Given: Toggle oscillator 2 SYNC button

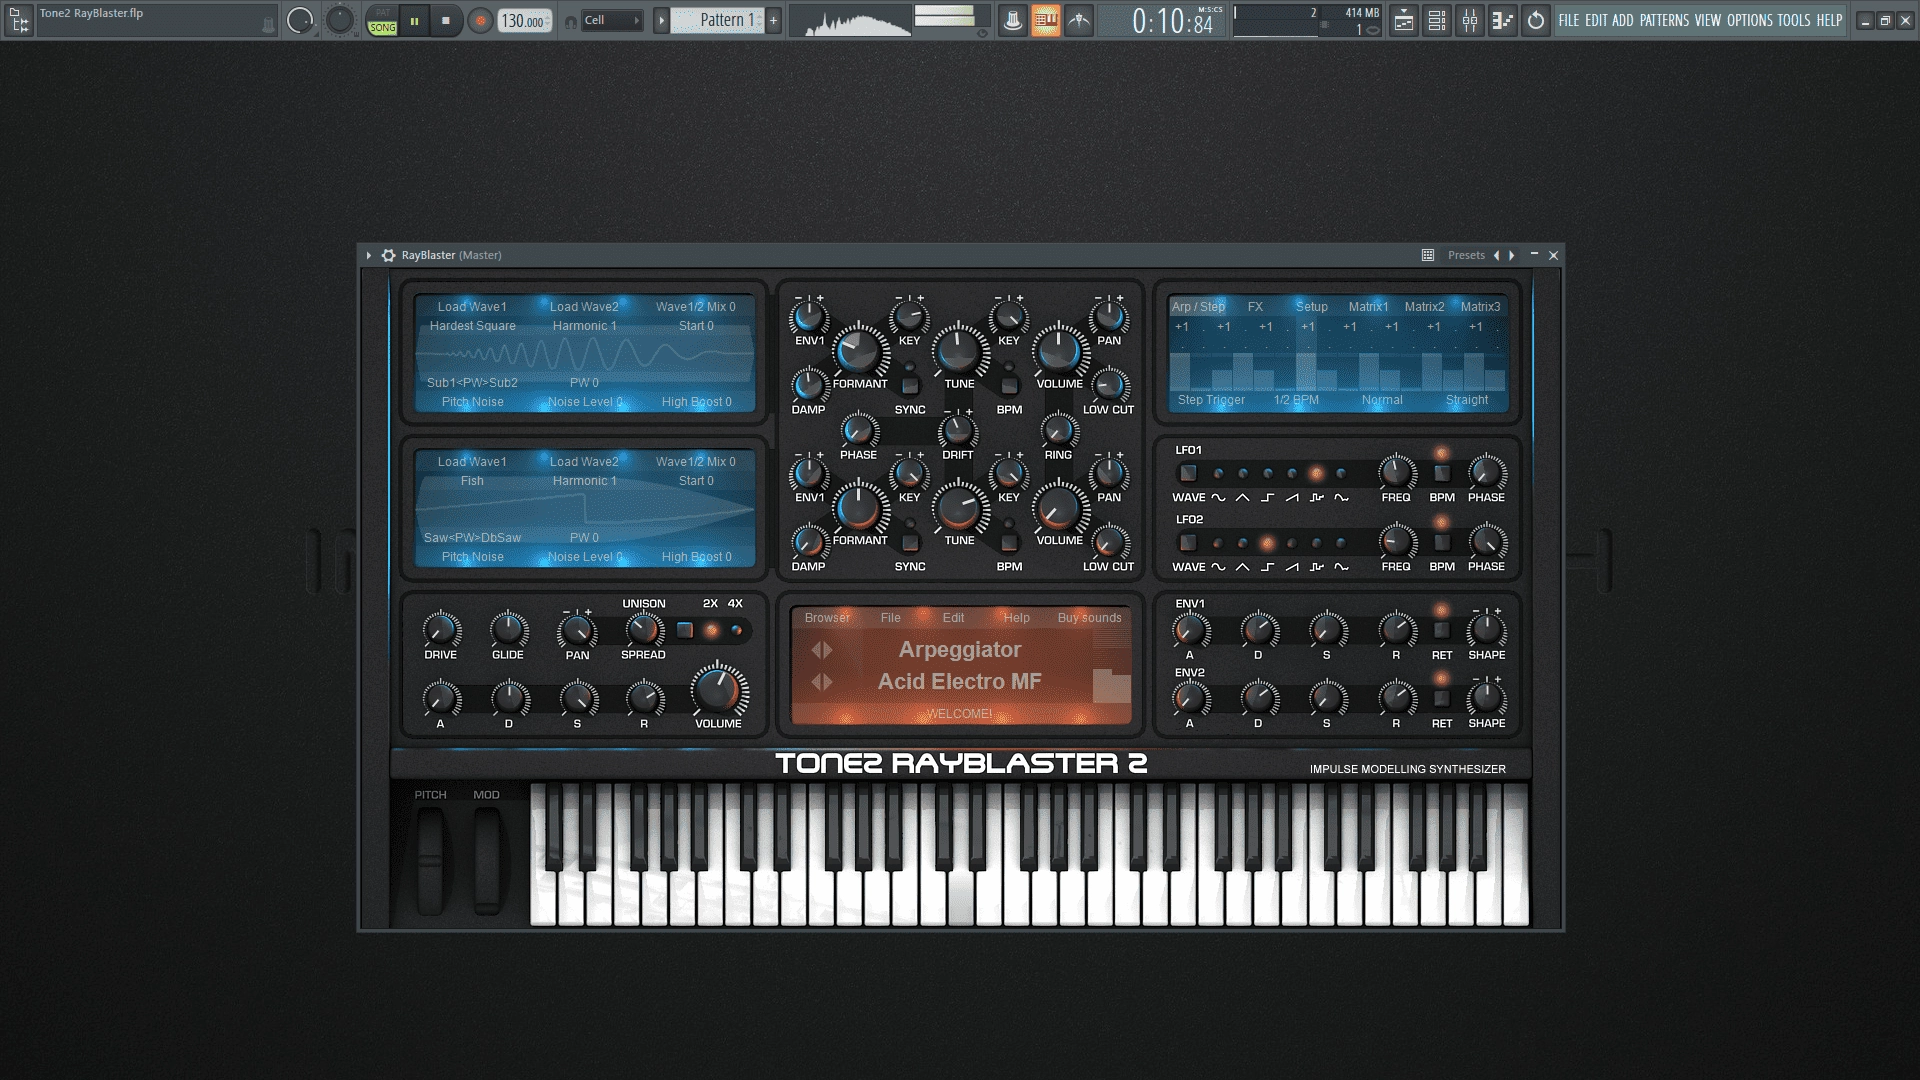Looking at the screenshot, I should click(910, 542).
